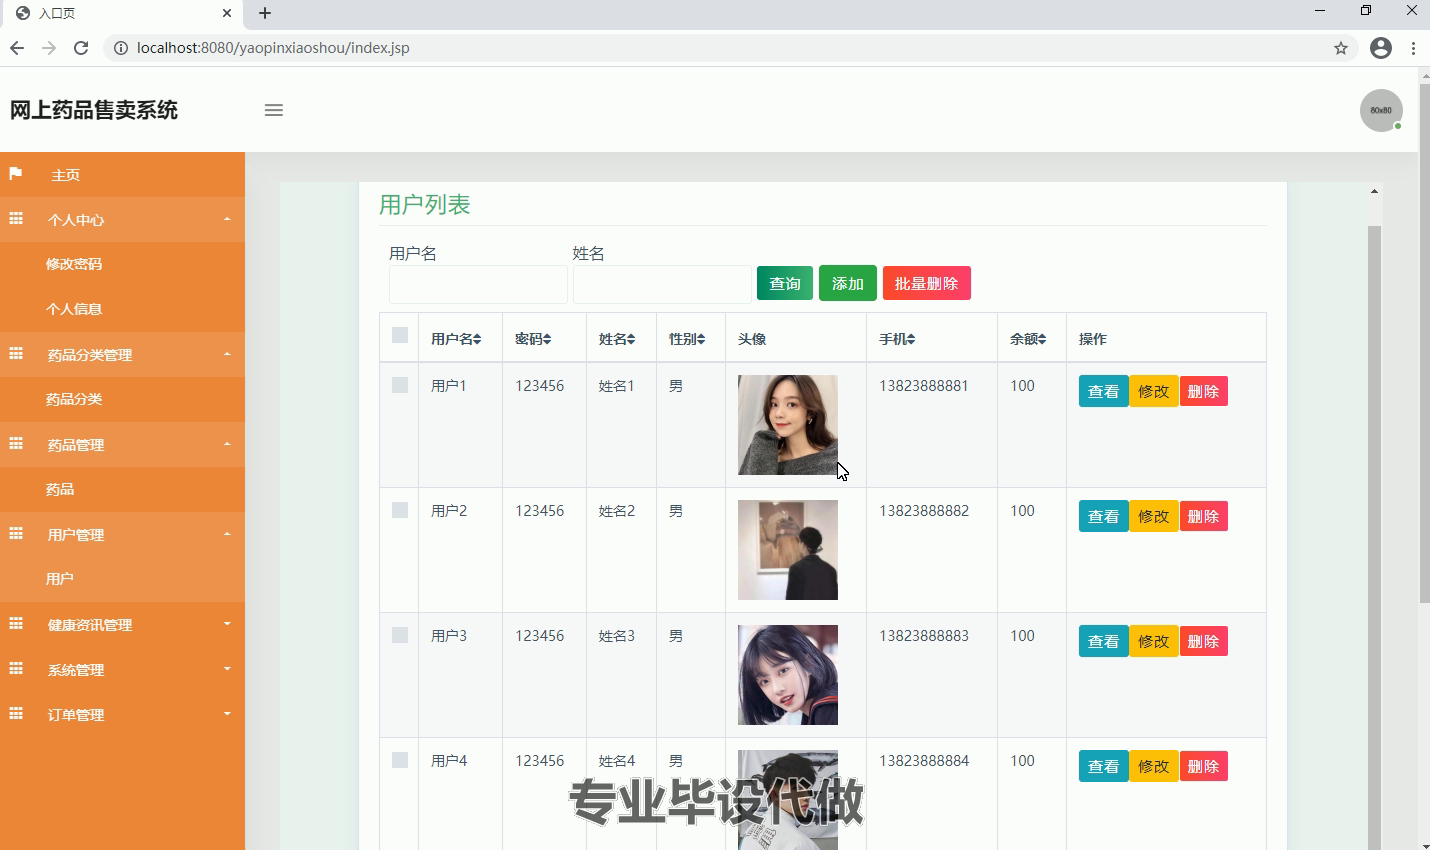The height and width of the screenshot is (850, 1430).
Task: Click 修改 for 用户1
Action: click(1154, 391)
